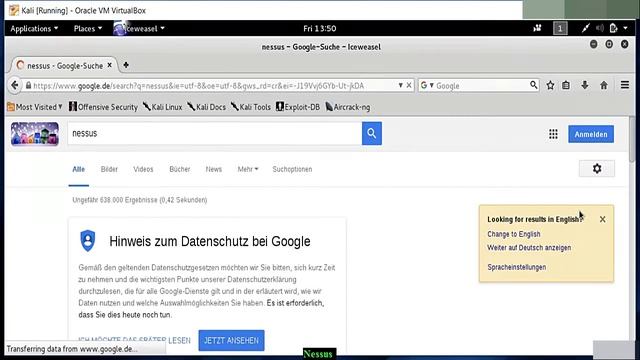Click the JETZT ANSEHEN button

coord(231,340)
